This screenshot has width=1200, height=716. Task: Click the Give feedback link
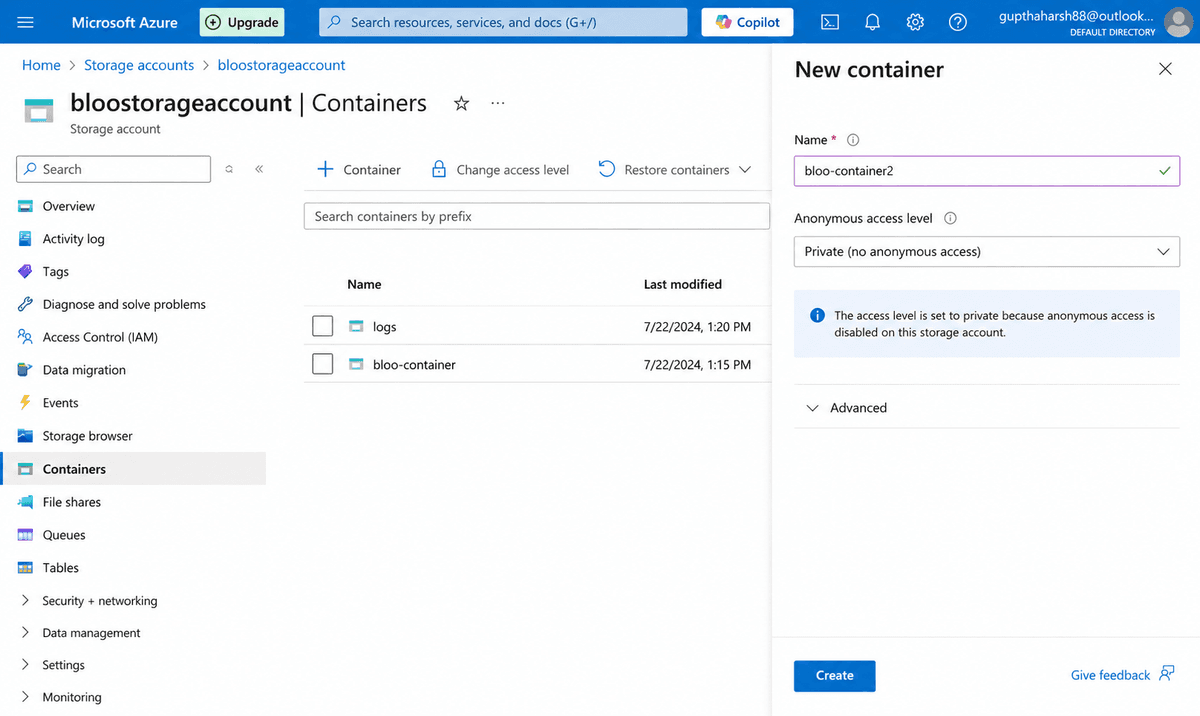tap(1110, 675)
